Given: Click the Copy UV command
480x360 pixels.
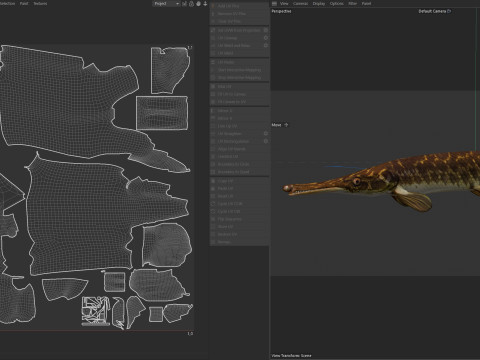Looking at the screenshot, I should 239,181.
